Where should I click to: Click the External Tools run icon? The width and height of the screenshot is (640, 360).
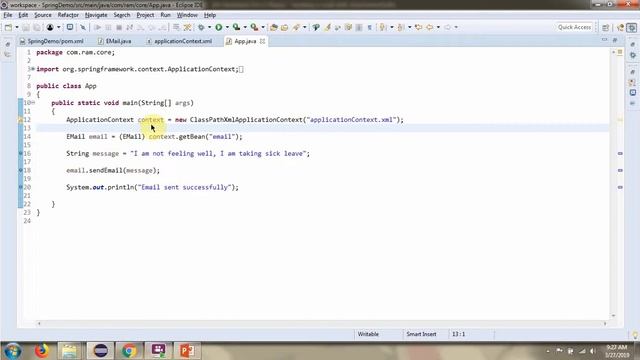tap(254, 27)
